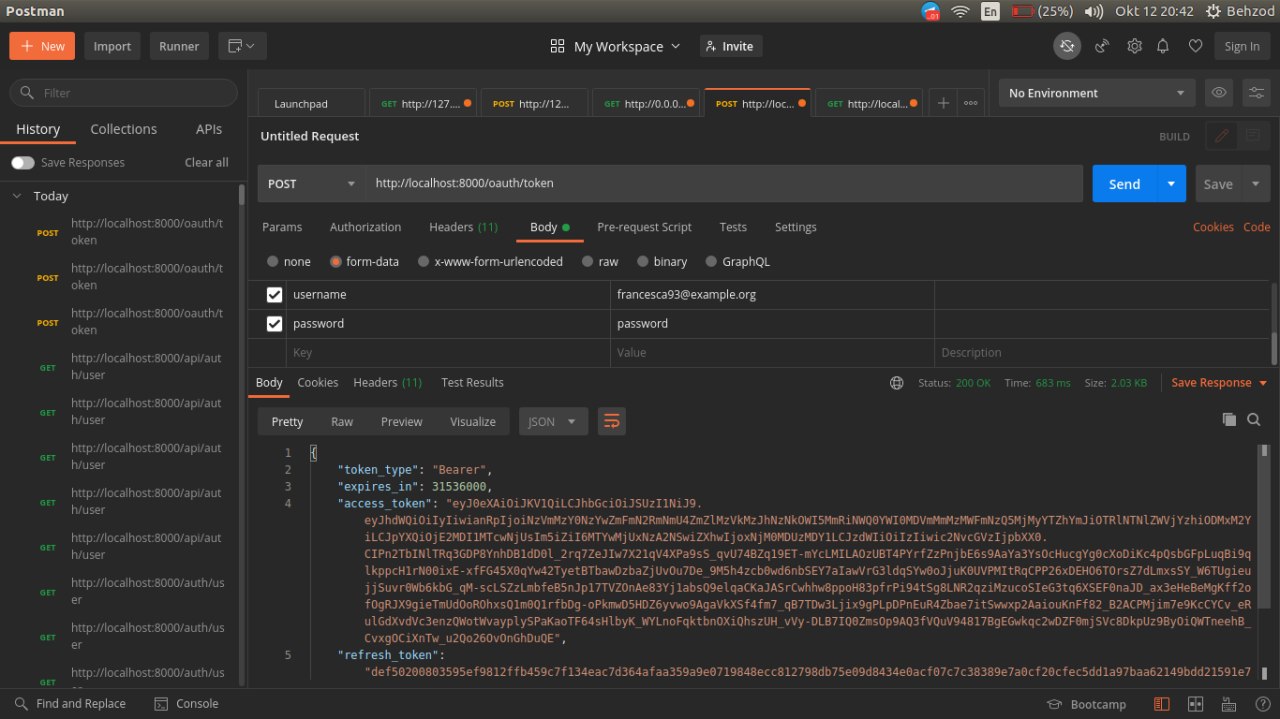Viewport: 1280px width, 719px height.
Task: Open the Pre-request Script tab
Action: pyautogui.click(x=644, y=227)
